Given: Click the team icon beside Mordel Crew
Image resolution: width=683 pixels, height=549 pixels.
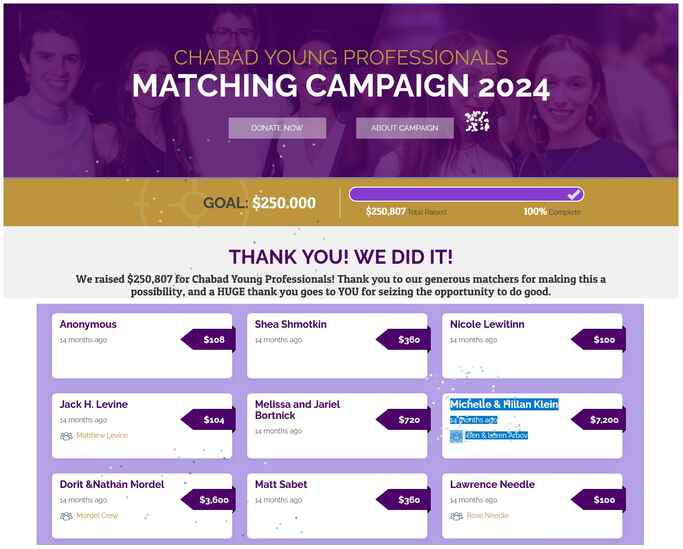Looking at the screenshot, I should click(x=66, y=516).
